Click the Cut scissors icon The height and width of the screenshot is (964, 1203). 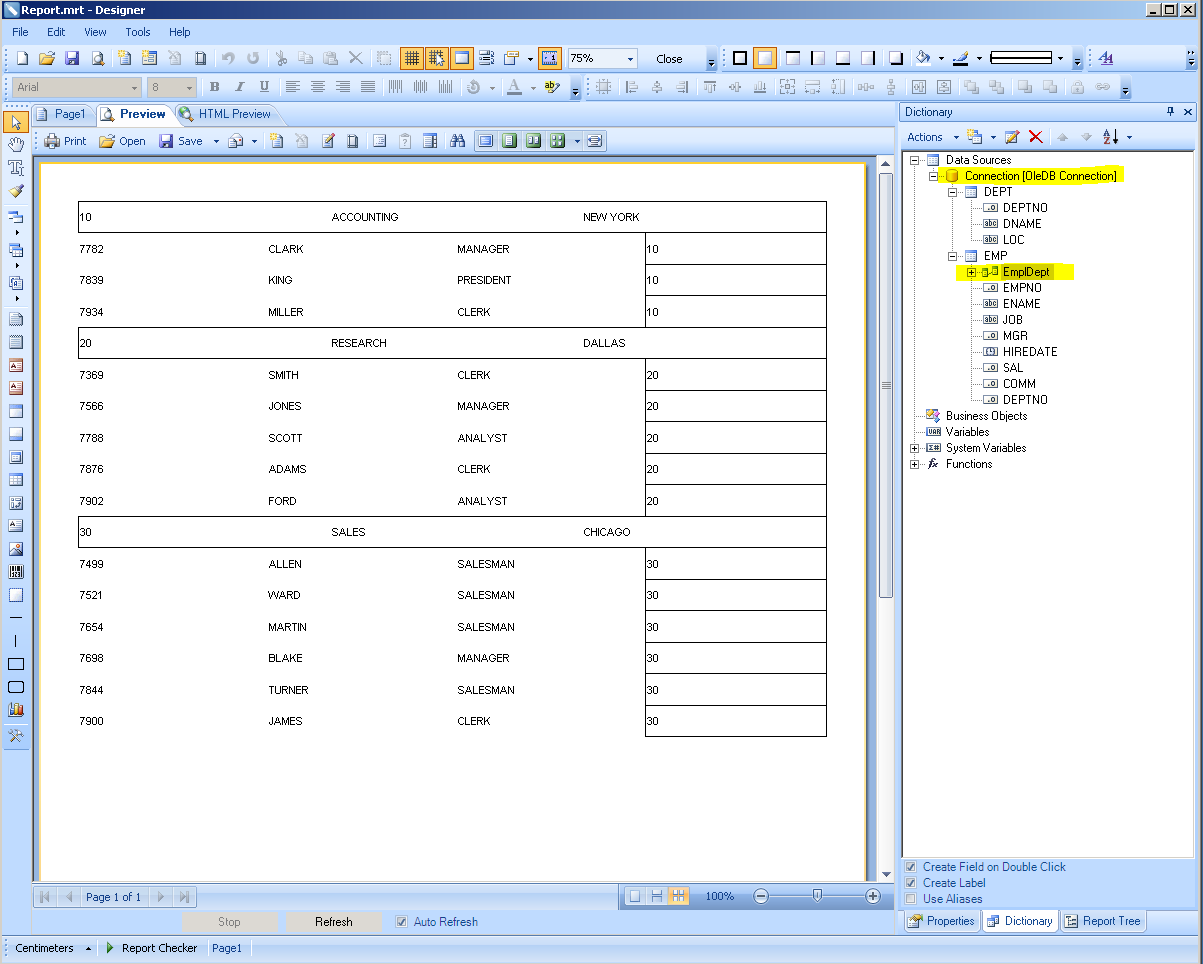[281, 59]
